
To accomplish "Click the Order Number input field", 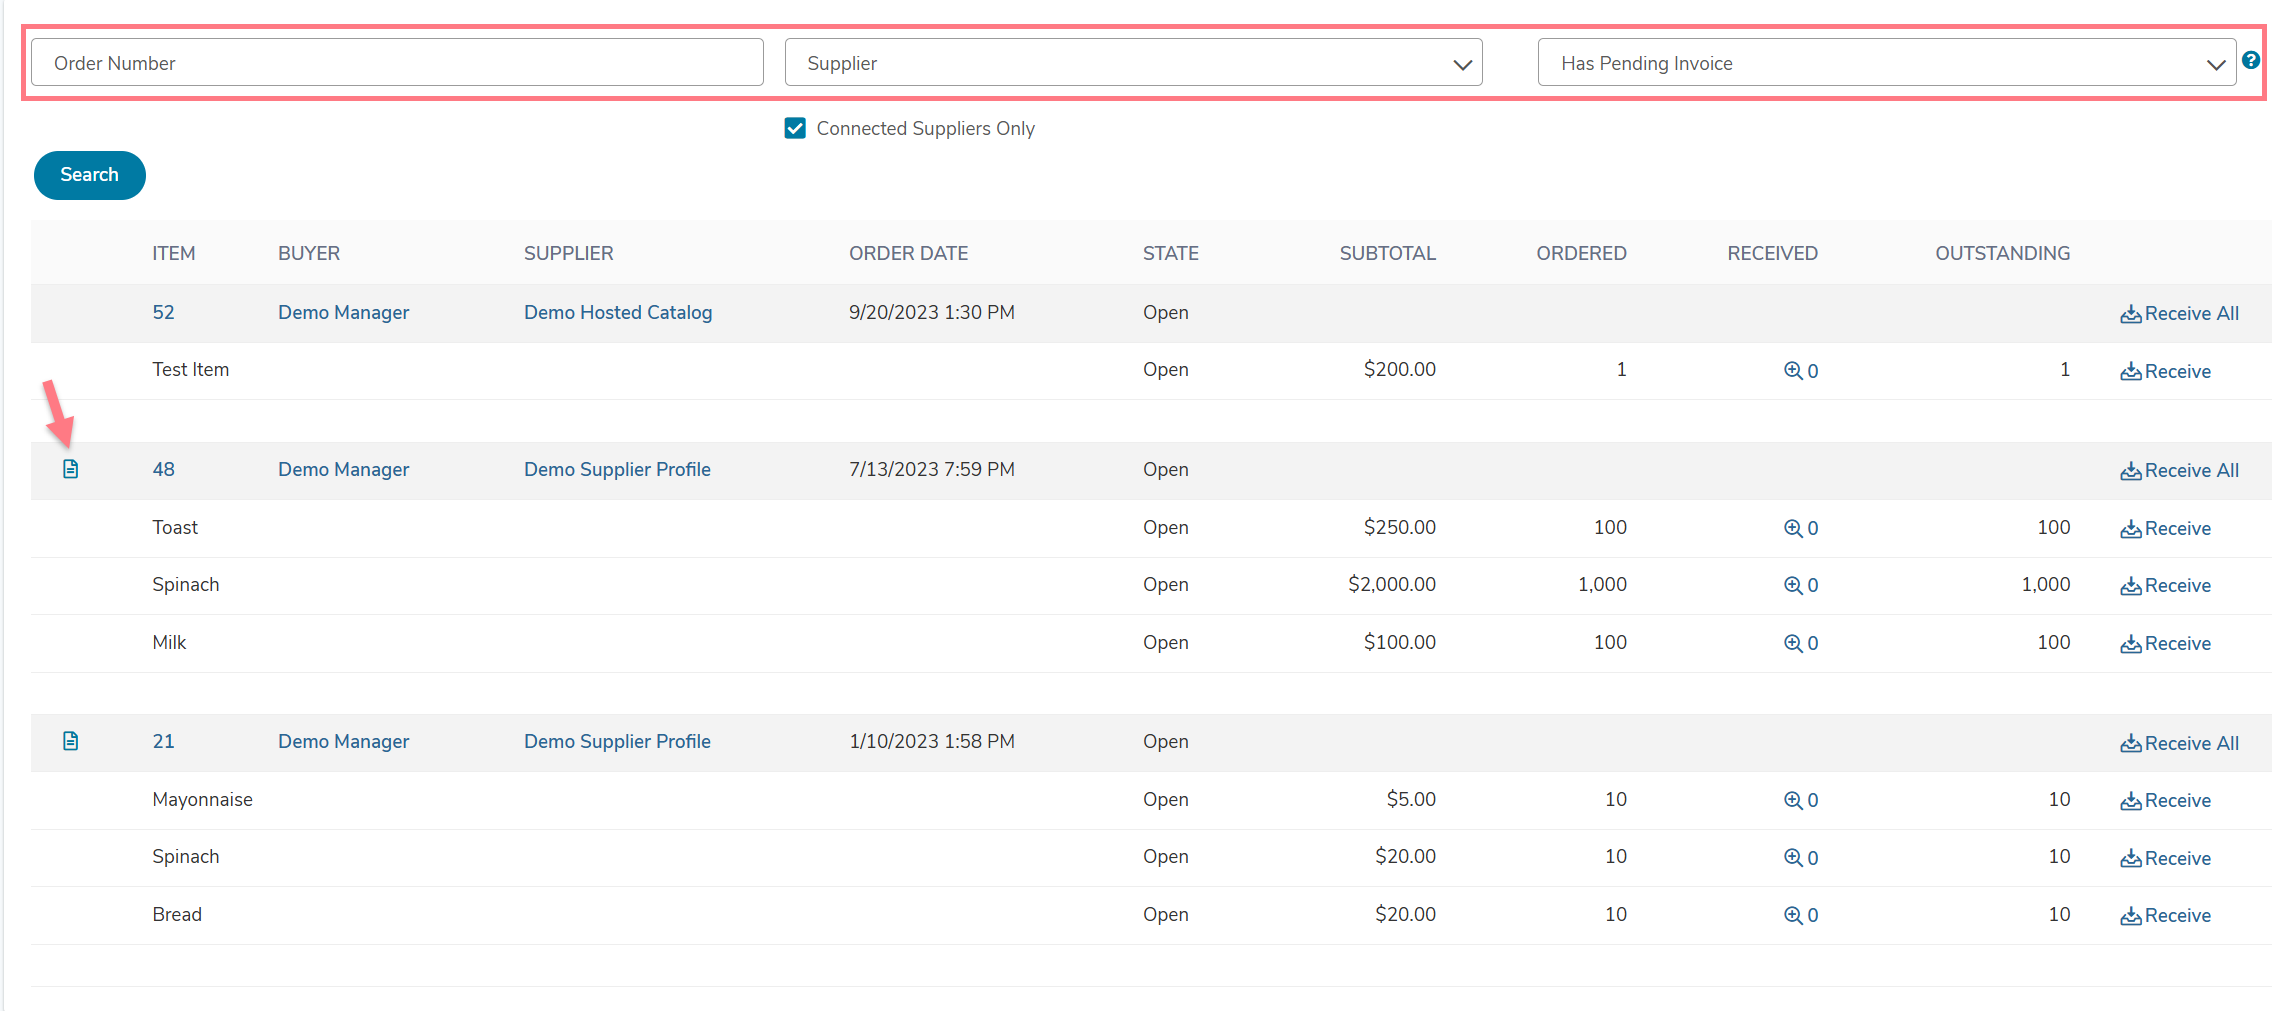I will point(397,63).
